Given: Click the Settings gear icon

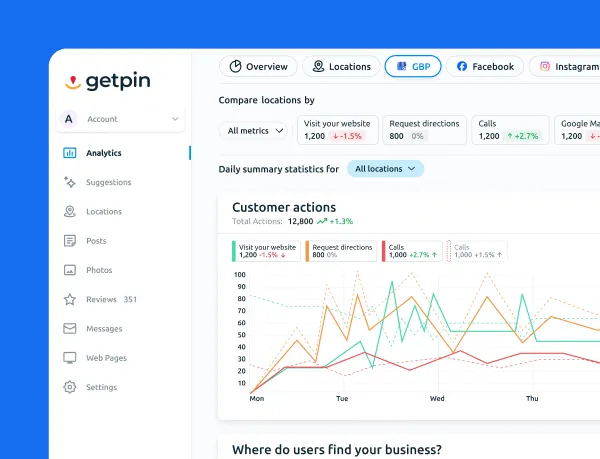Looking at the screenshot, I should click(x=70, y=387).
